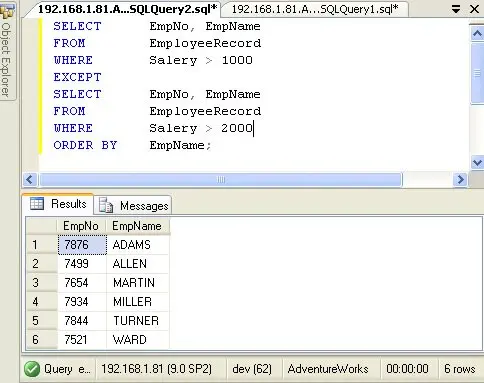Place cursor on ORDER BY keyword

point(85,145)
